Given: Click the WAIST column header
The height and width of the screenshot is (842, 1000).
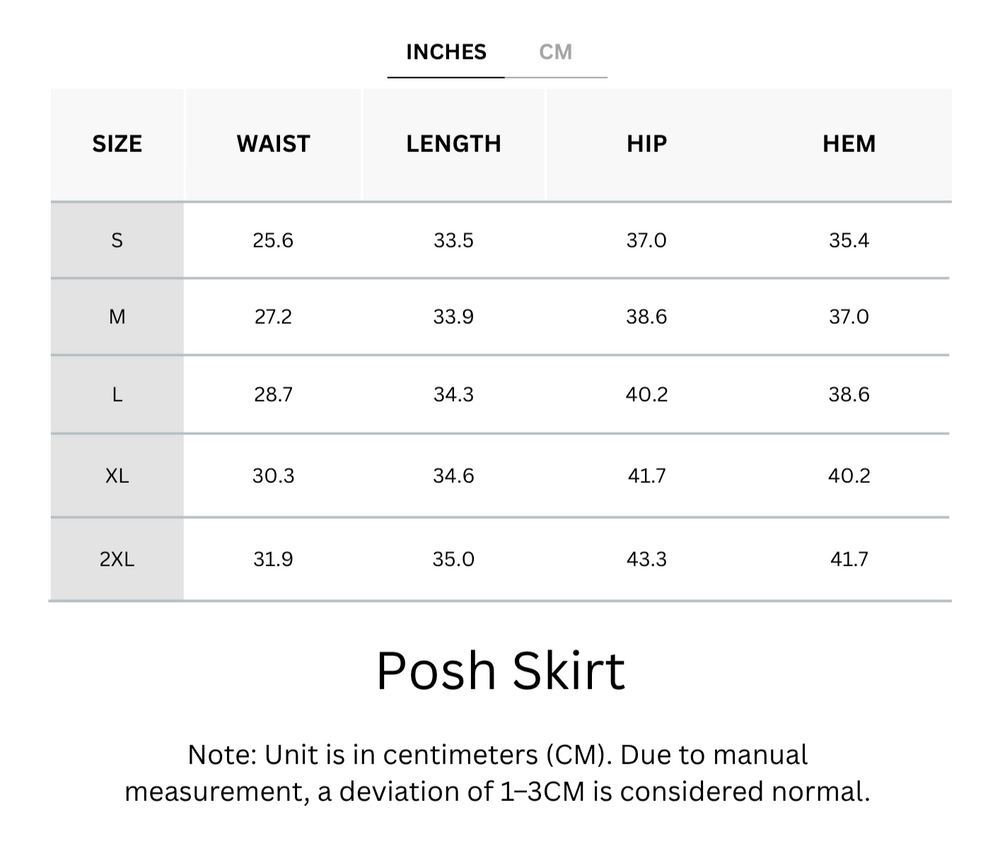Looking at the screenshot, I should (x=273, y=144).
